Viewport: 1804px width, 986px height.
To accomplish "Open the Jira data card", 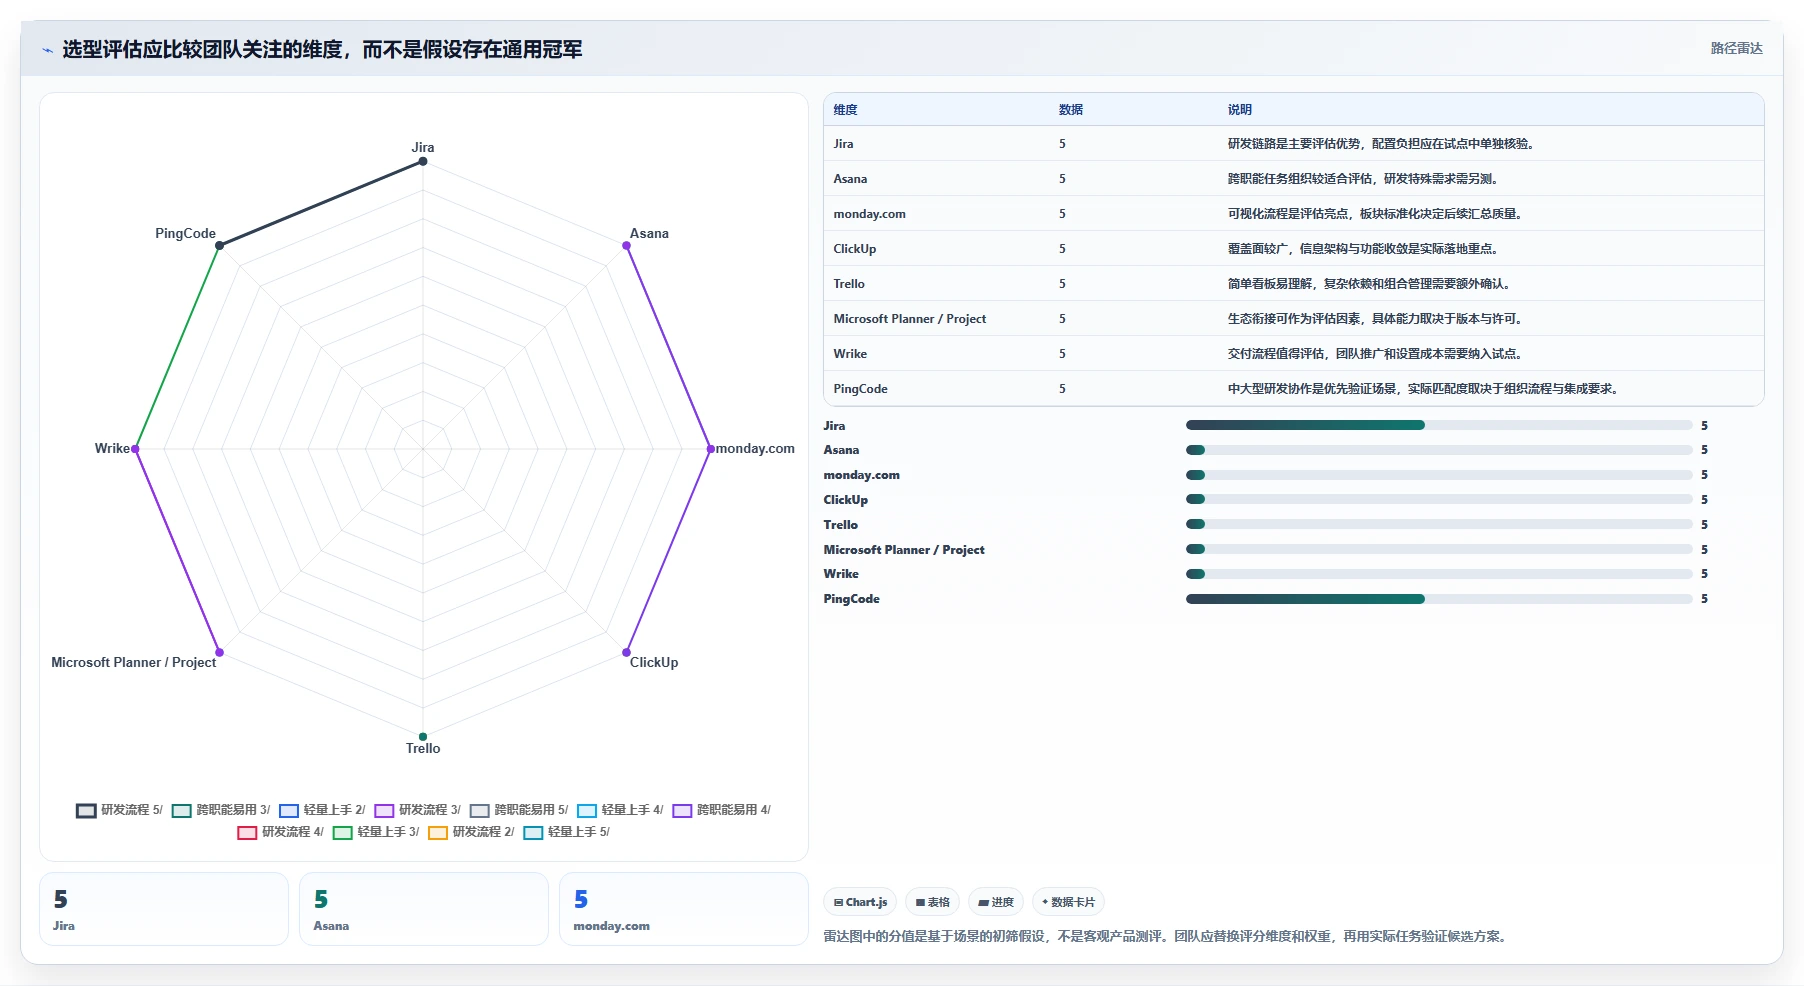I will tap(164, 909).
